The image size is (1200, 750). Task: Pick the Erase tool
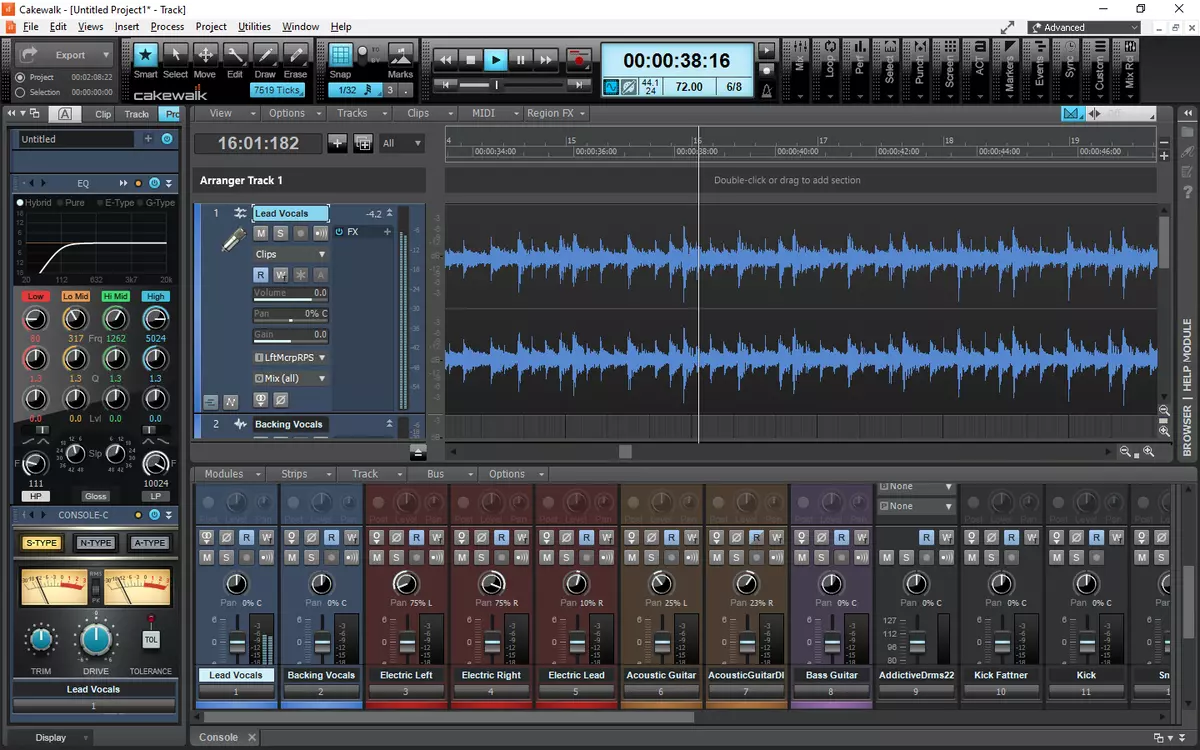coord(295,54)
